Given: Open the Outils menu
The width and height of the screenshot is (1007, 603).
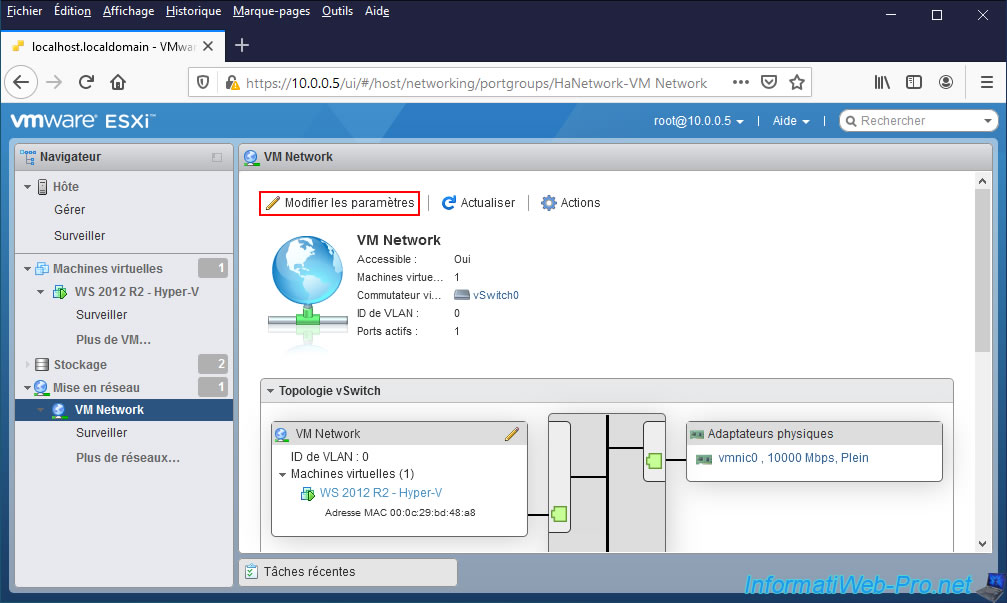Looking at the screenshot, I should tap(337, 11).
